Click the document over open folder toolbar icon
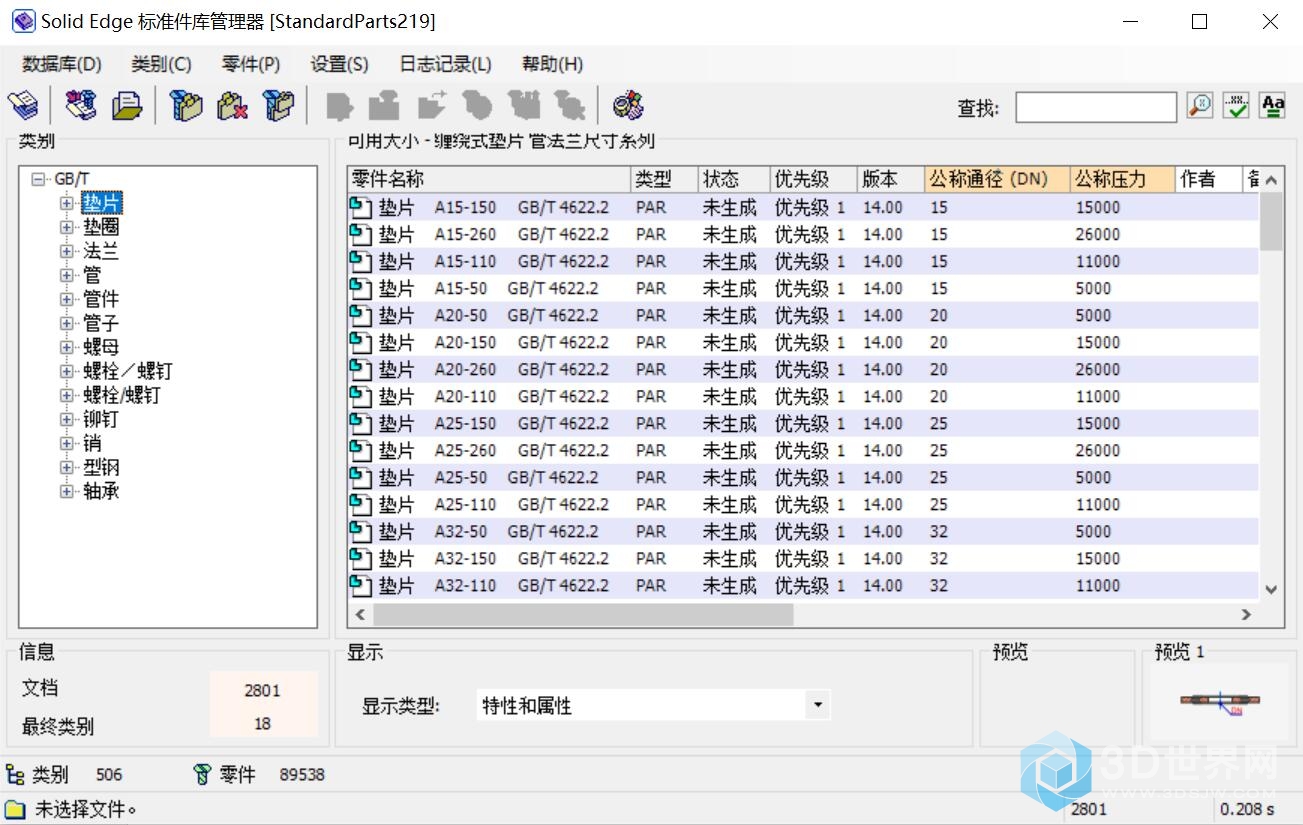The height and width of the screenshot is (825, 1303). pyautogui.click(x=127, y=104)
